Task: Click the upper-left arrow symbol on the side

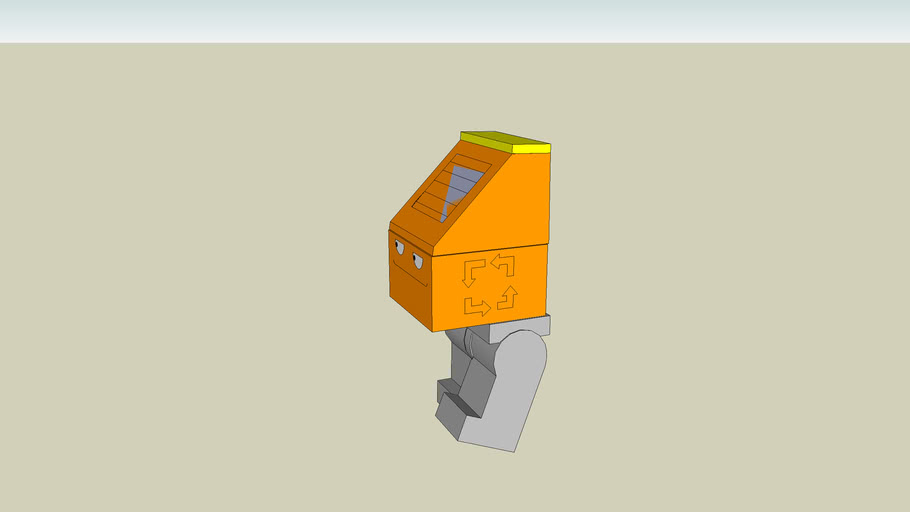Action: pyautogui.click(x=473, y=271)
